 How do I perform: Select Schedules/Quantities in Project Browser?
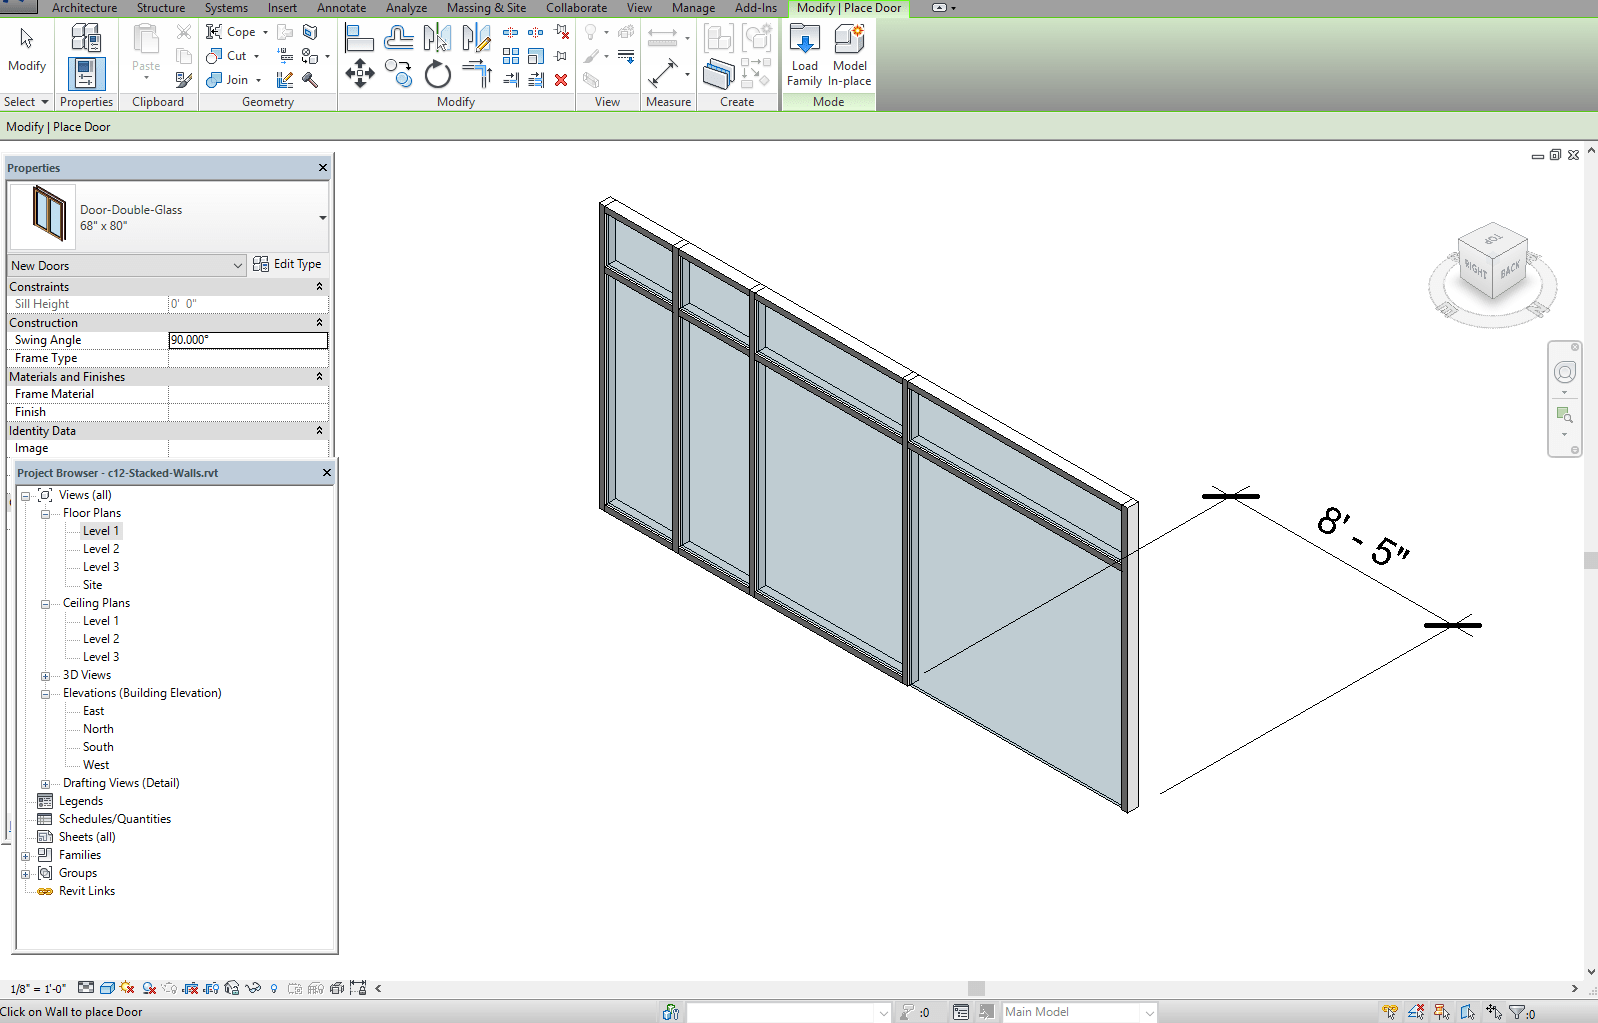click(x=115, y=819)
